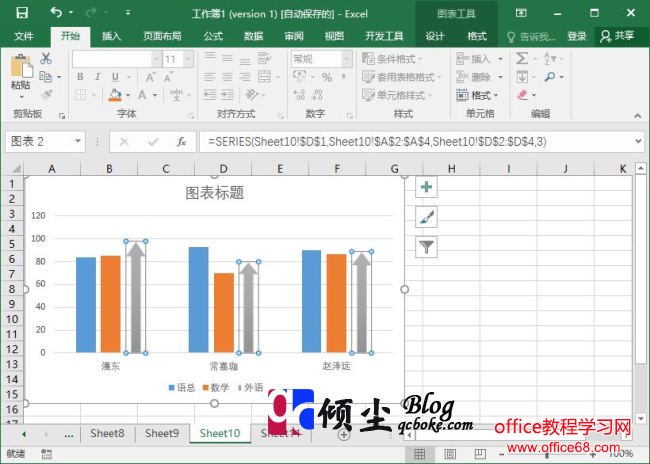Switch to Normal view icon
650x464 pixels.
(420, 454)
